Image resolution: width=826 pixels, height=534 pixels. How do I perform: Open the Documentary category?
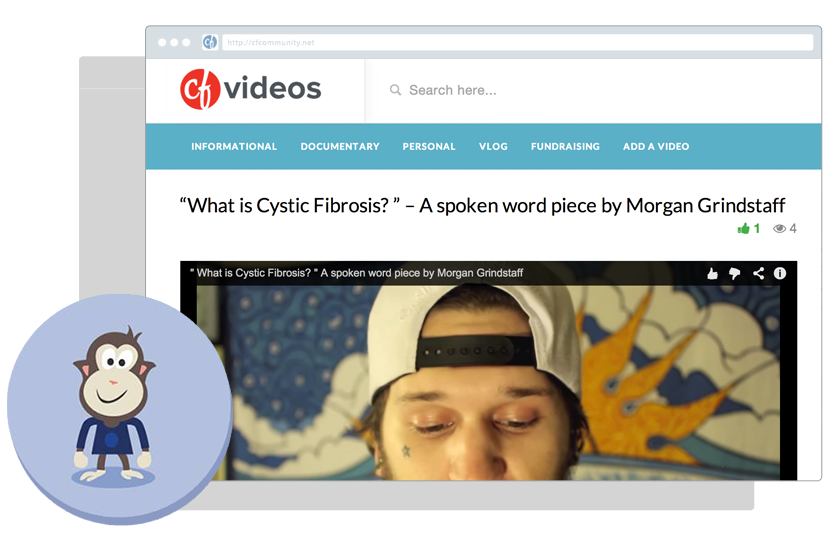tap(340, 146)
